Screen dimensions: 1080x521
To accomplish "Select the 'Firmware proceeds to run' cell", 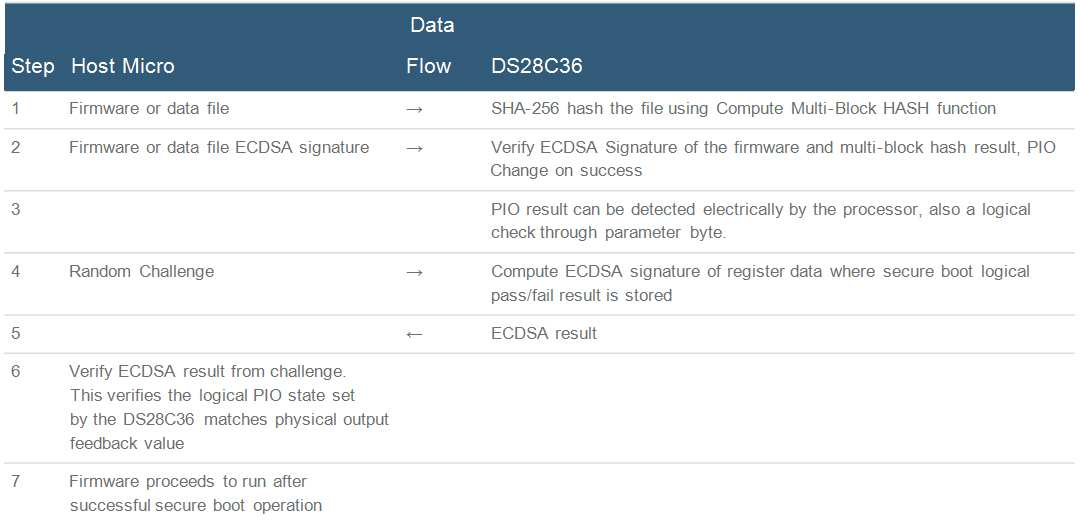I will (195, 493).
